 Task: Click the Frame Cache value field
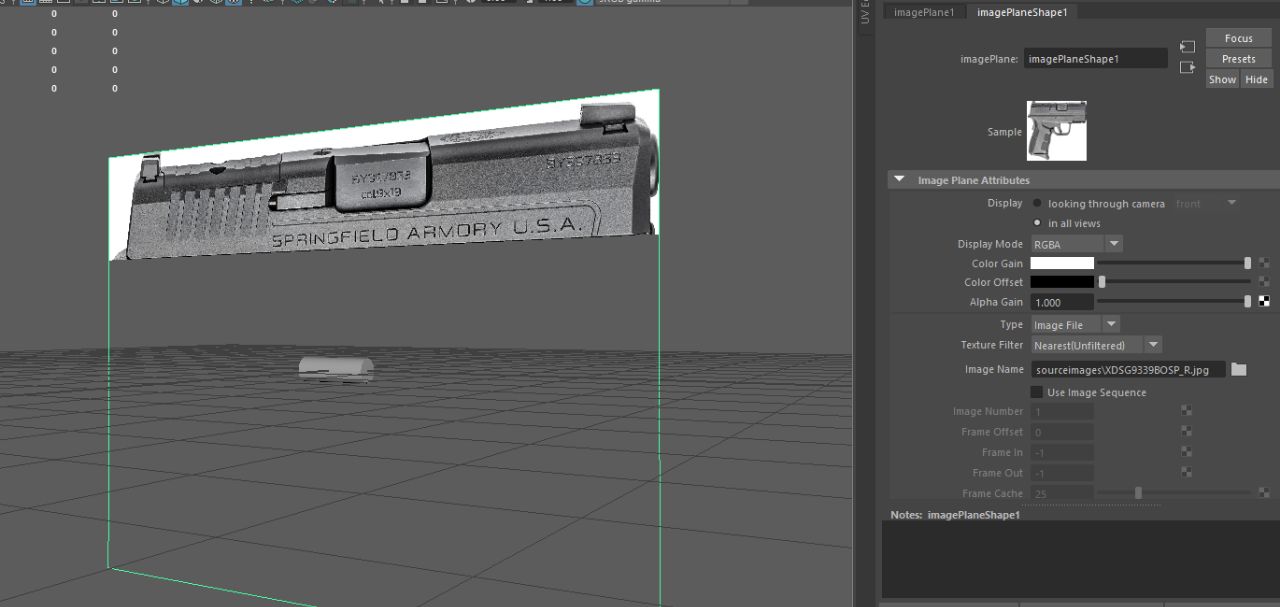(1062, 494)
